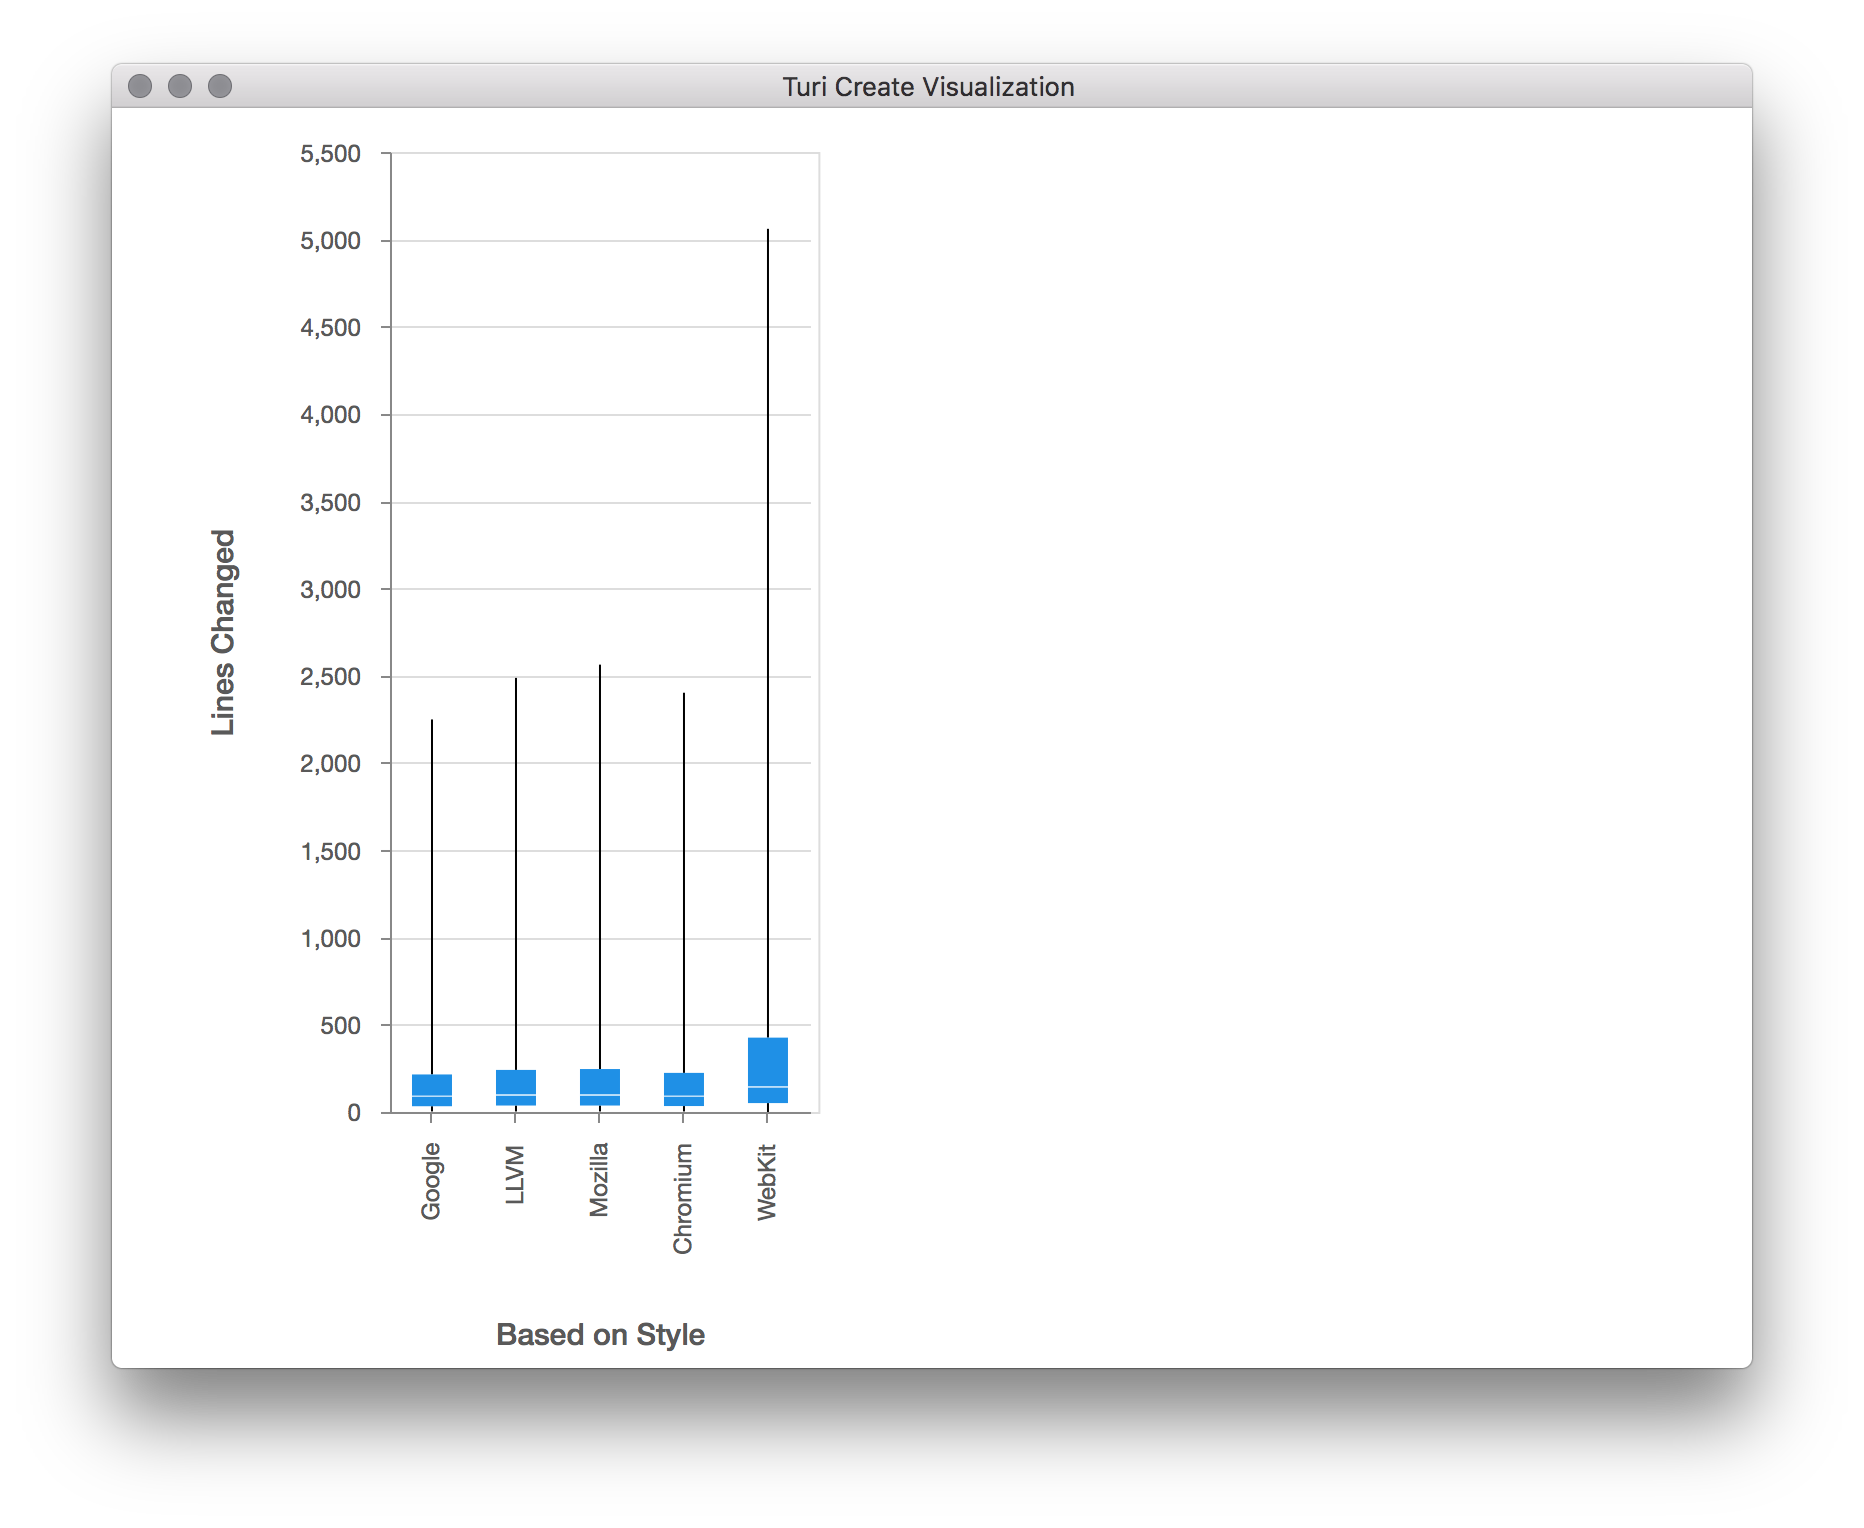
Task: Select the Google box plot box
Action: click(x=432, y=1090)
